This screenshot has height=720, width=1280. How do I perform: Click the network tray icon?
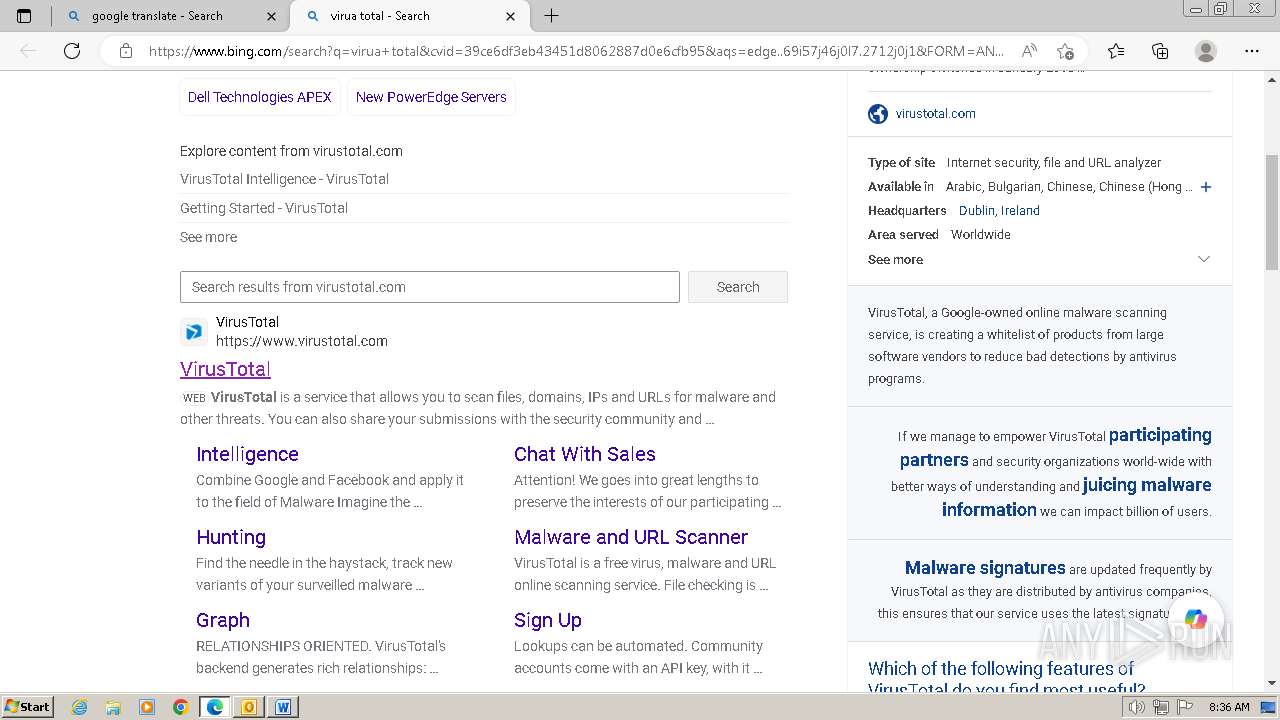click(x=1161, y=707)
